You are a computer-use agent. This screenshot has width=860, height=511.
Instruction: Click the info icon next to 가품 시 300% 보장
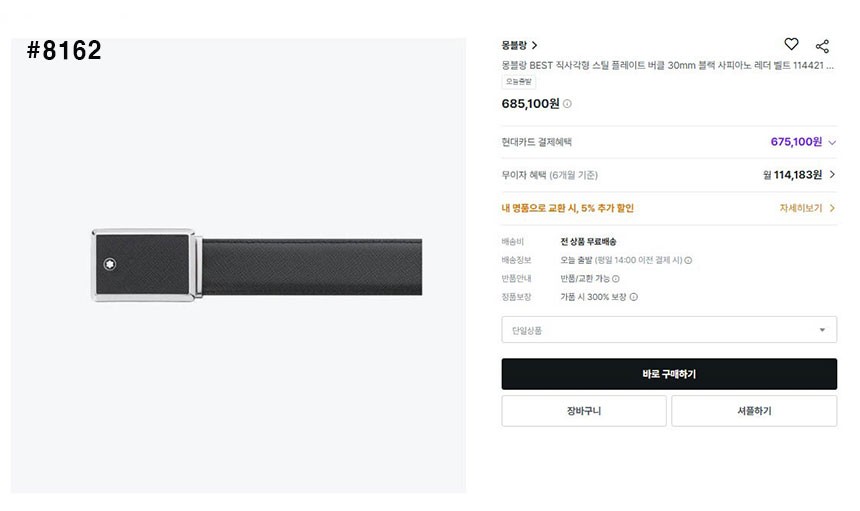(634, 297)
